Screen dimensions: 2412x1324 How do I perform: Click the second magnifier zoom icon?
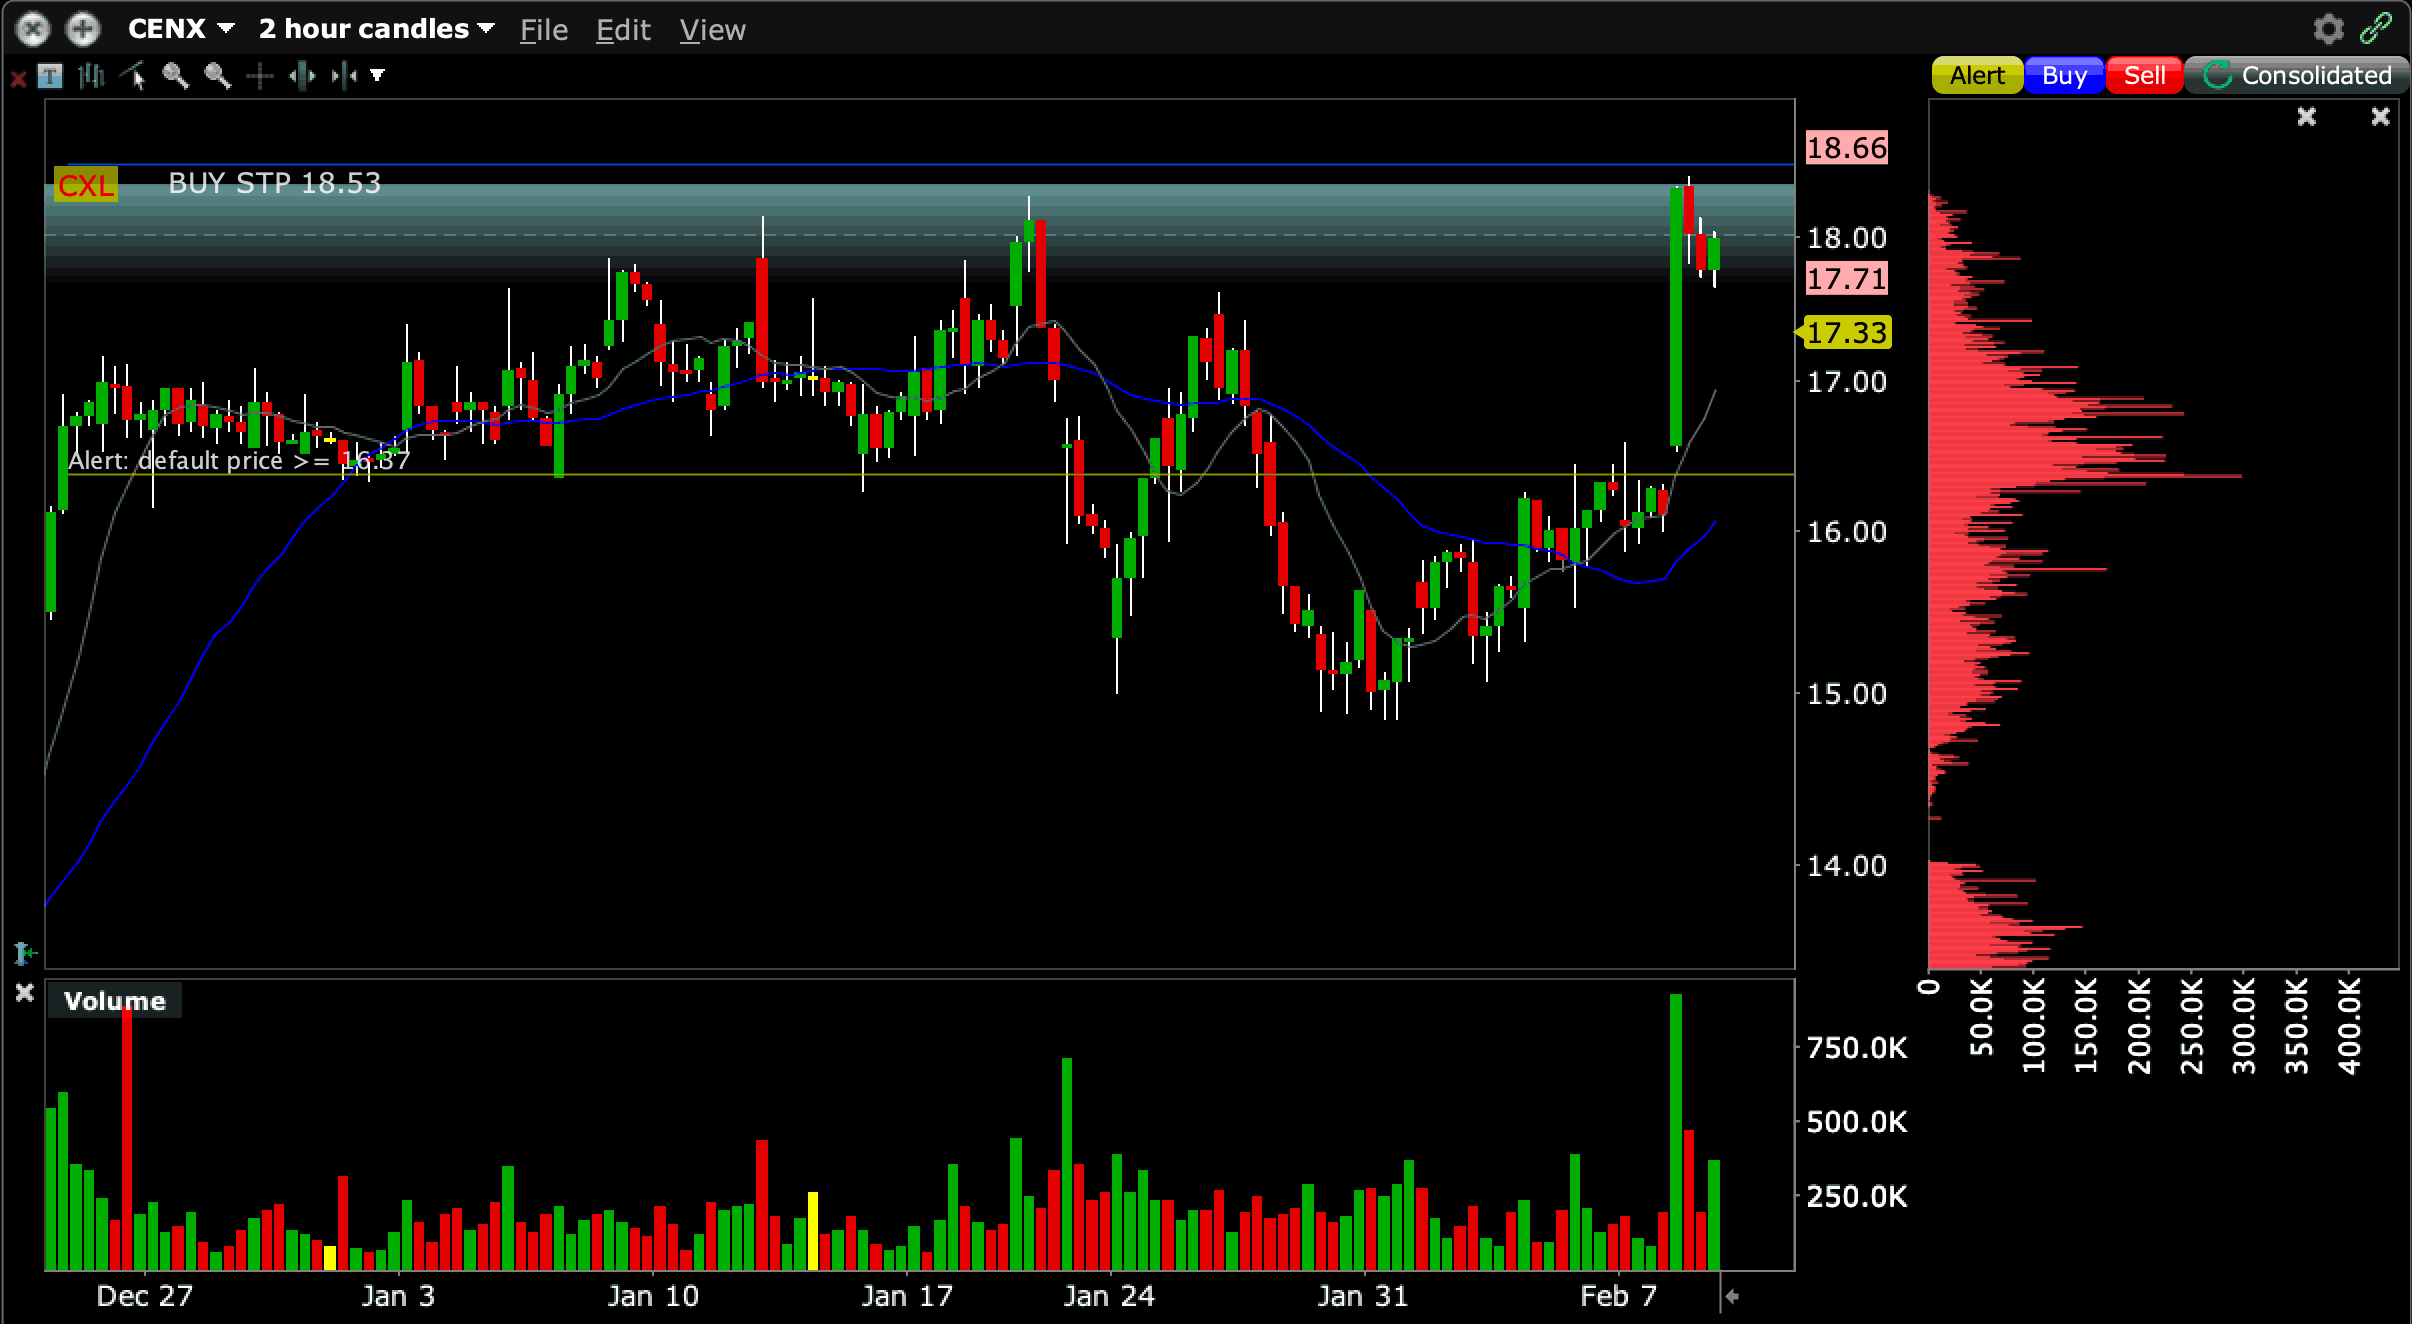point(218,76)
